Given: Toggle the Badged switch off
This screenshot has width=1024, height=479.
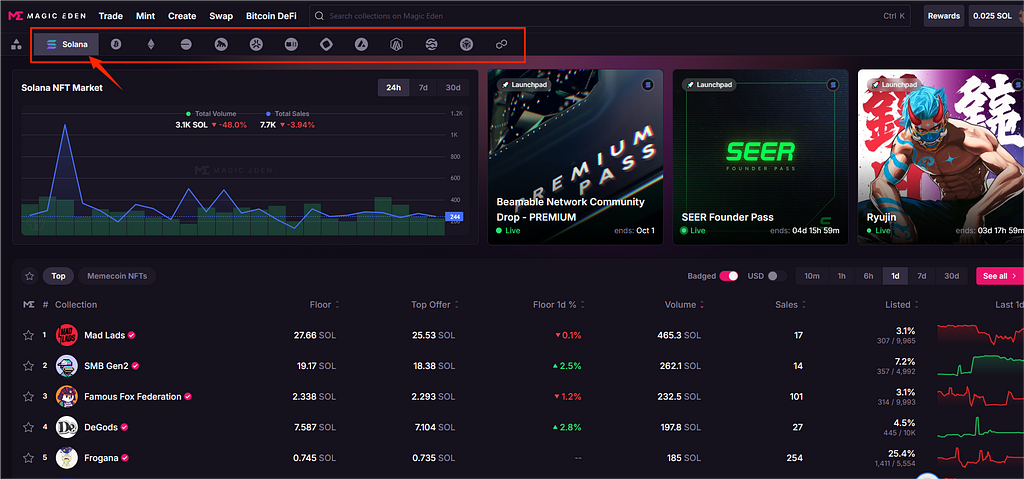Looking at the screenshot, I should pos(729,276).
